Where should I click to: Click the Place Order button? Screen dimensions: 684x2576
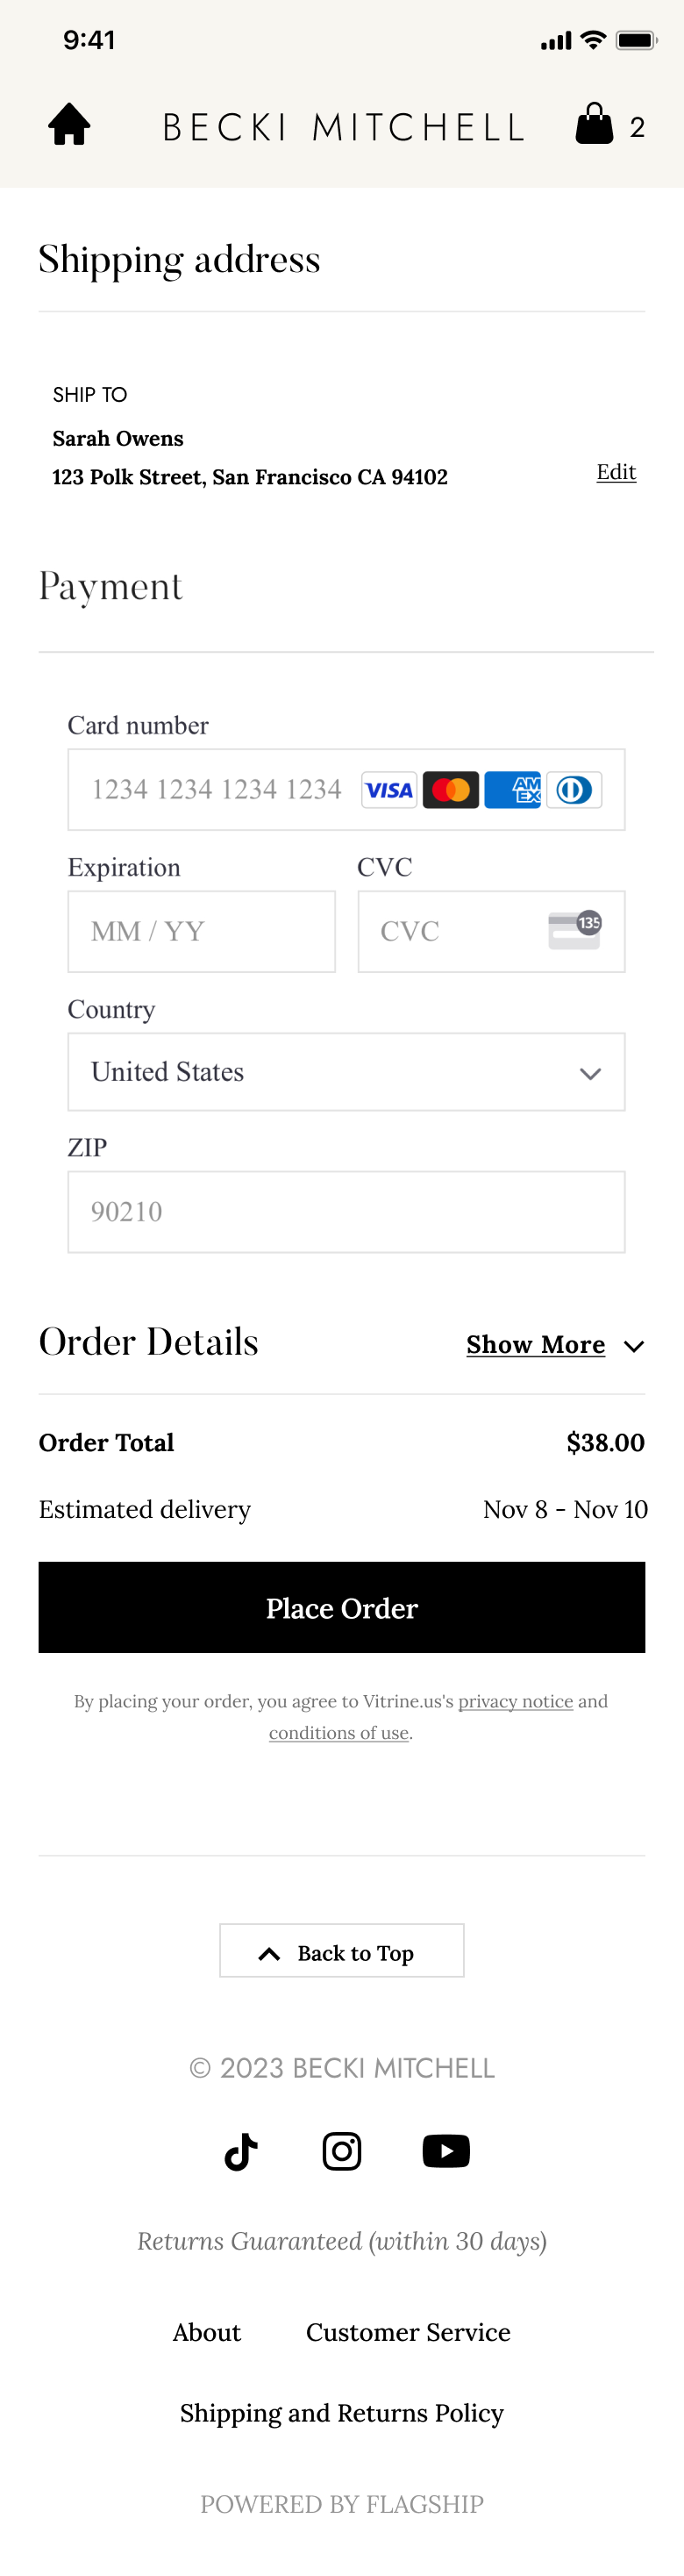(342, 1607)
